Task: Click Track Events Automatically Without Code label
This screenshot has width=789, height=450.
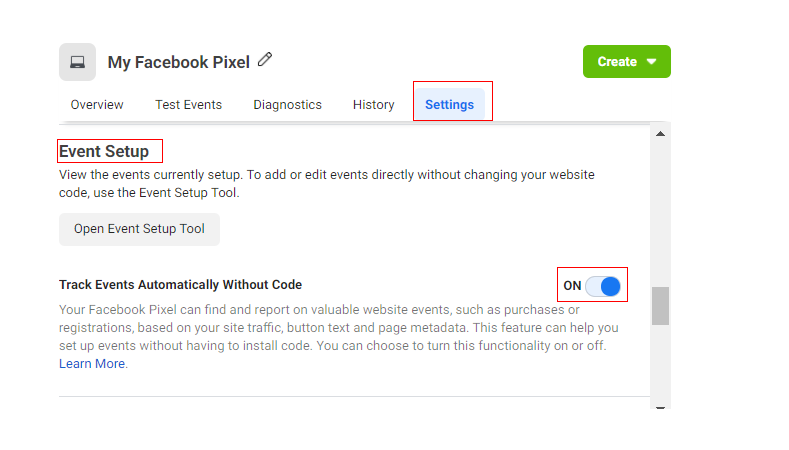Action: tap(180, 285)
